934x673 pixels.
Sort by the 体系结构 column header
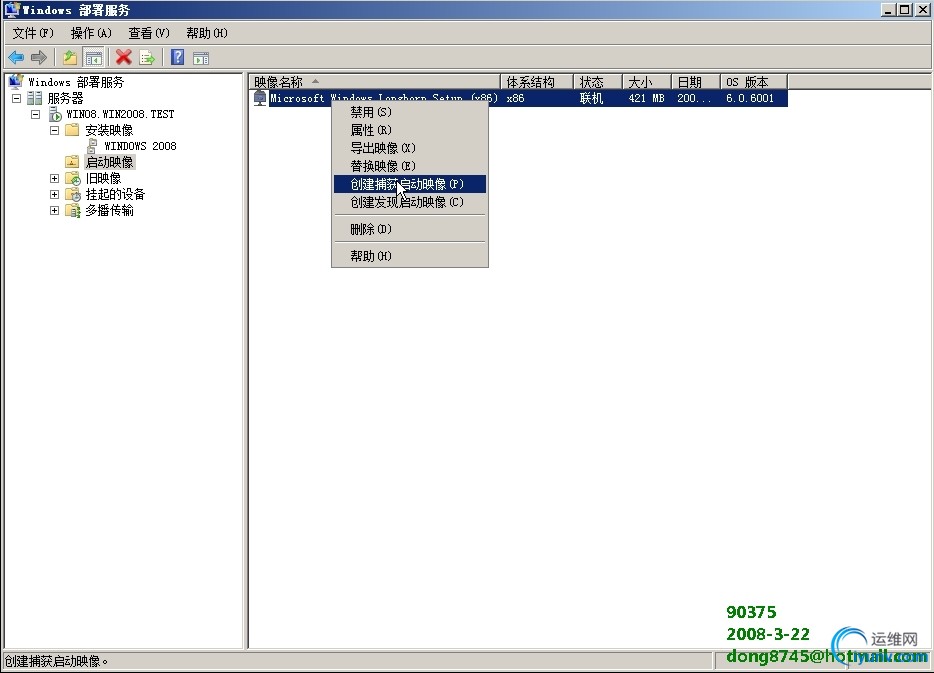point(537,82)
